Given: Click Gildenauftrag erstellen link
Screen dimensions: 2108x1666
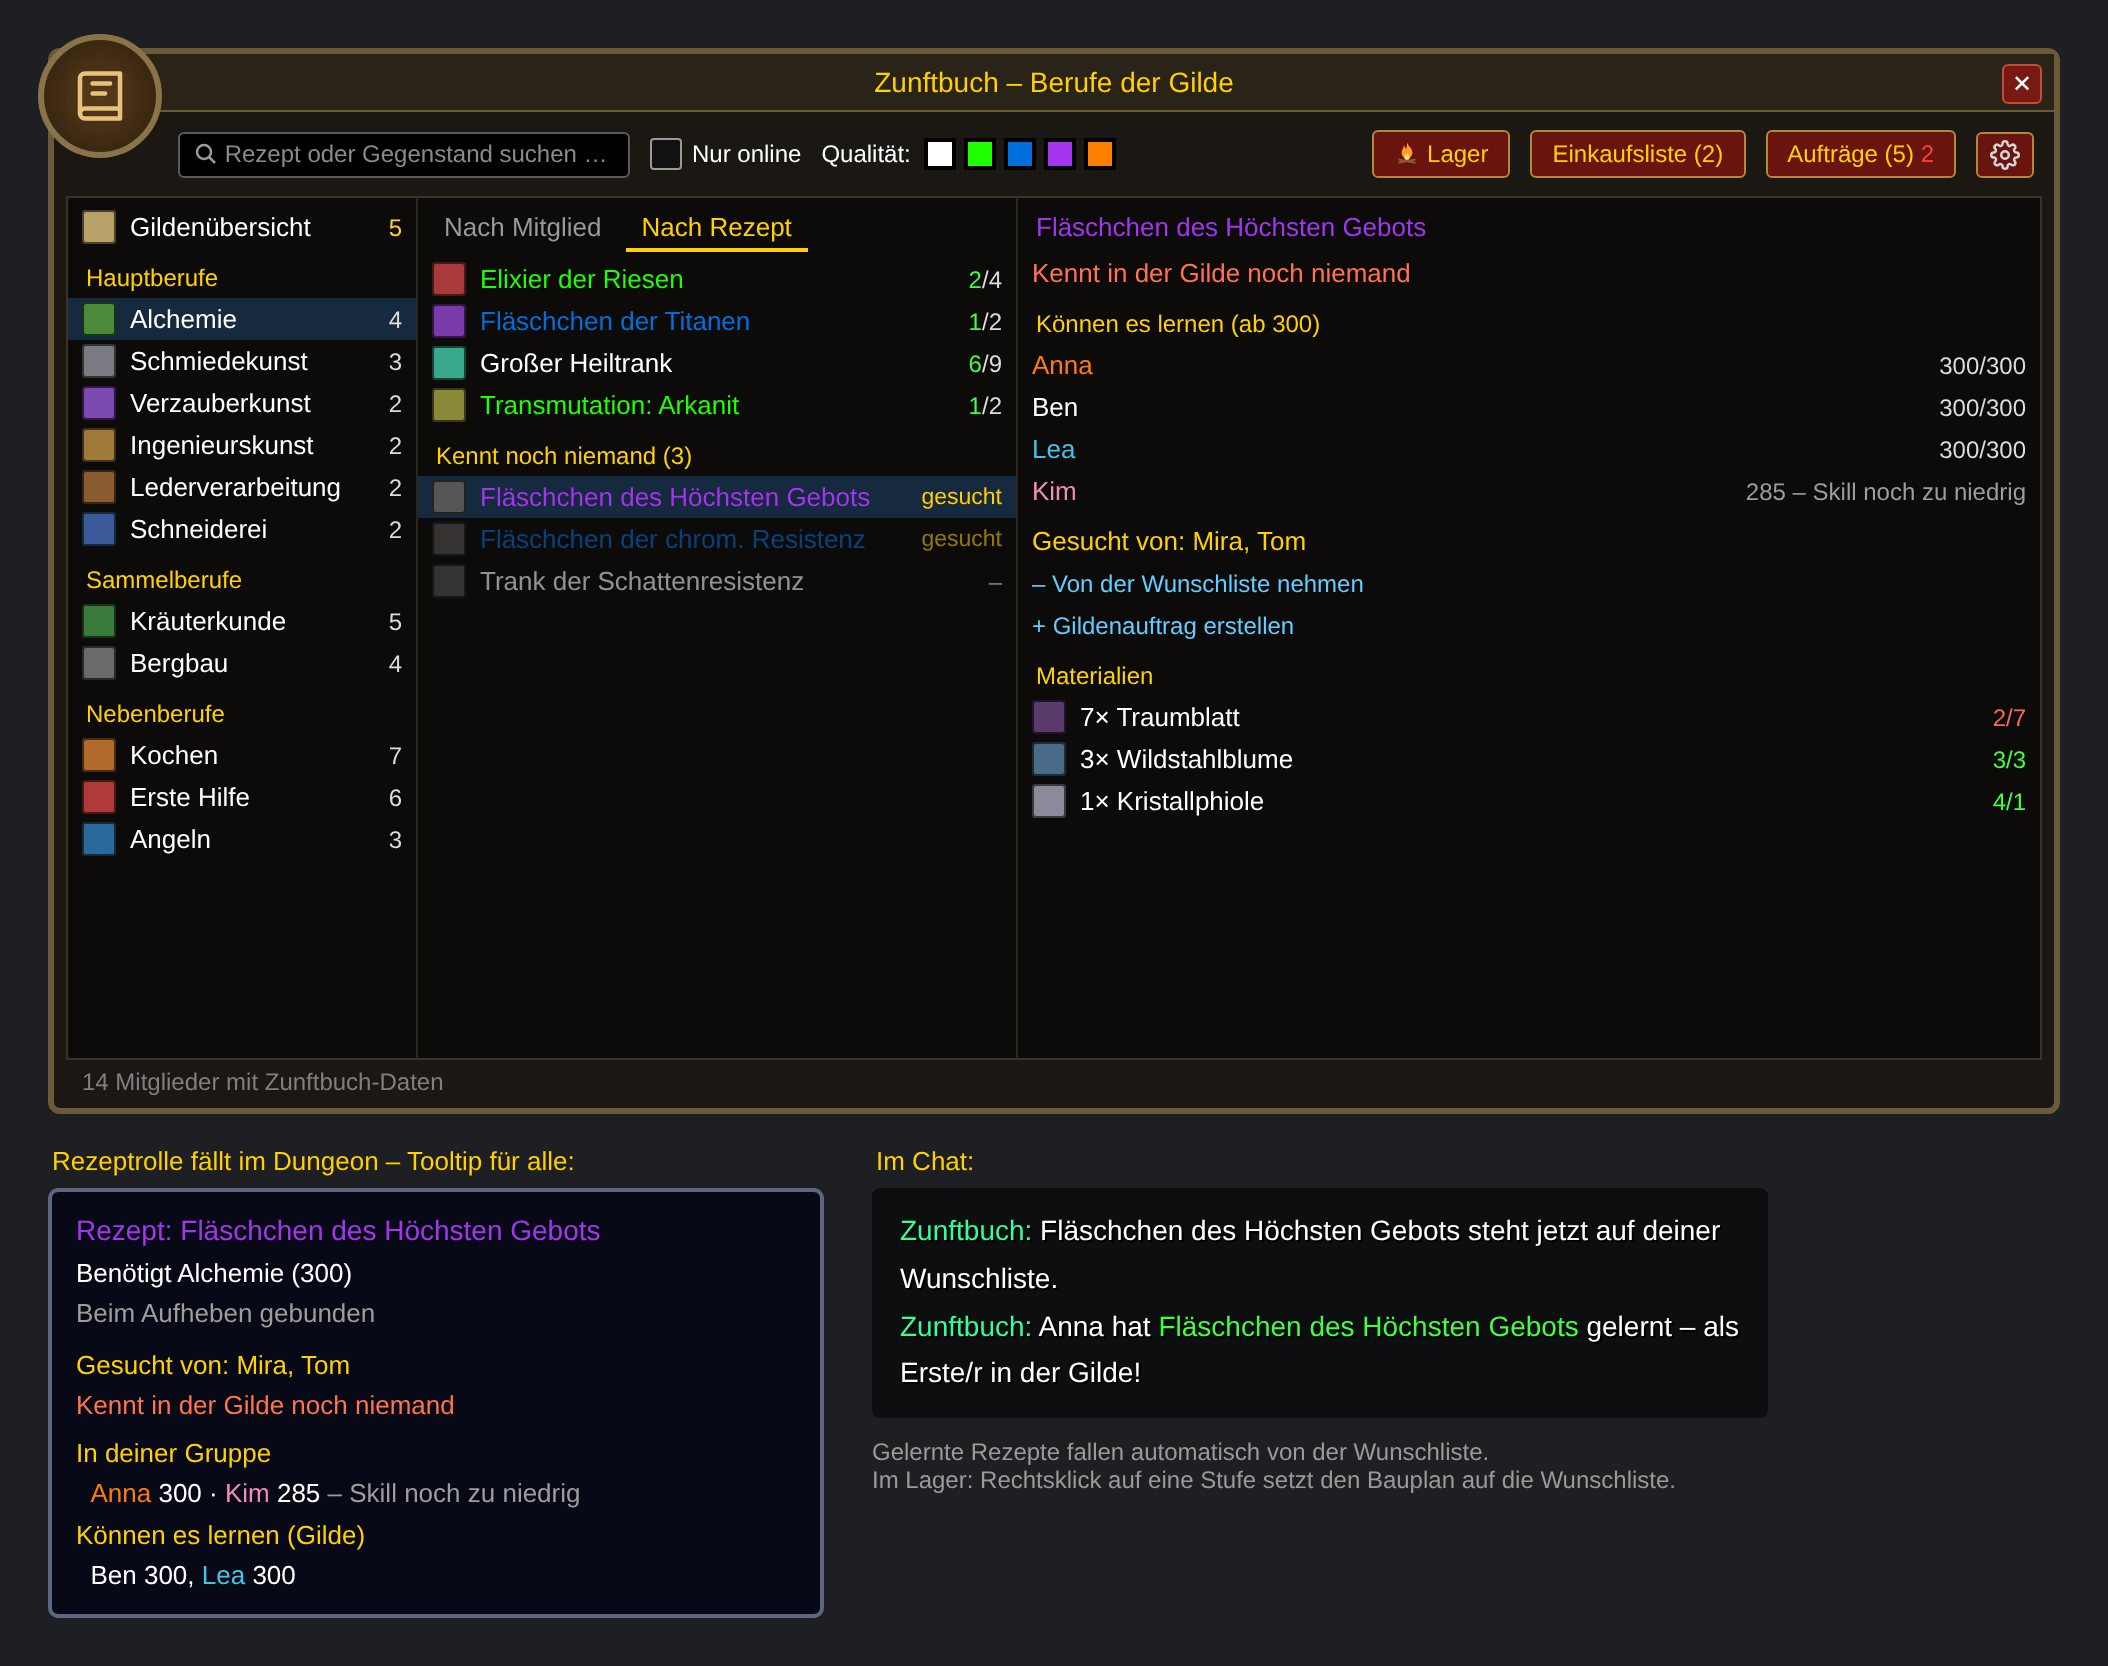Looking at the screenshot, I should (x=1163, y=626).
